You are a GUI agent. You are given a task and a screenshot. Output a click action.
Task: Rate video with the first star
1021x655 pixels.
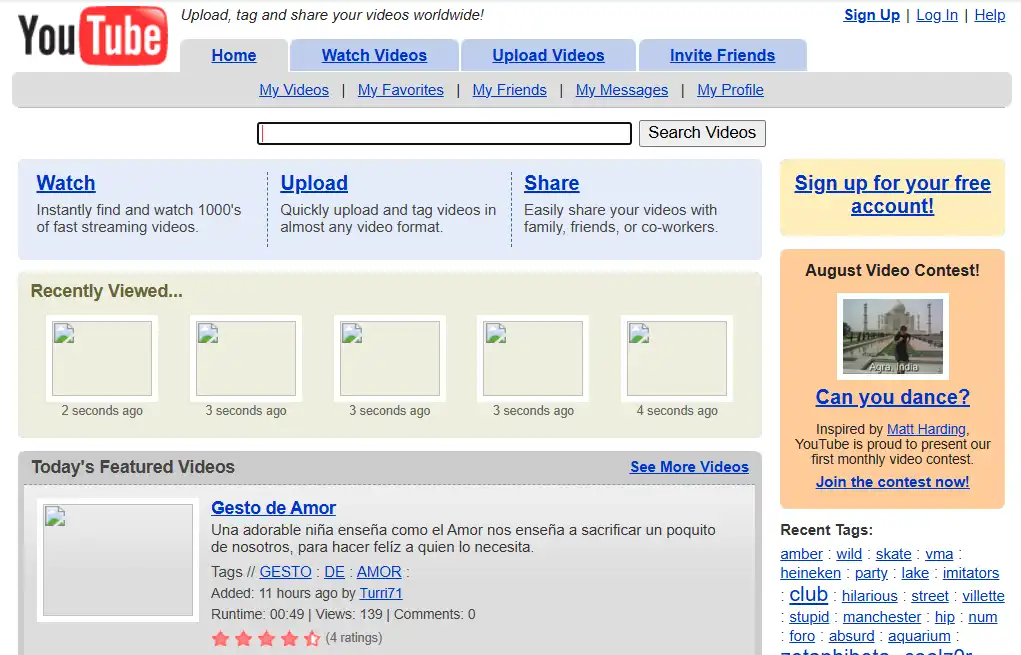pyautogui.click(x=221, y=638)
